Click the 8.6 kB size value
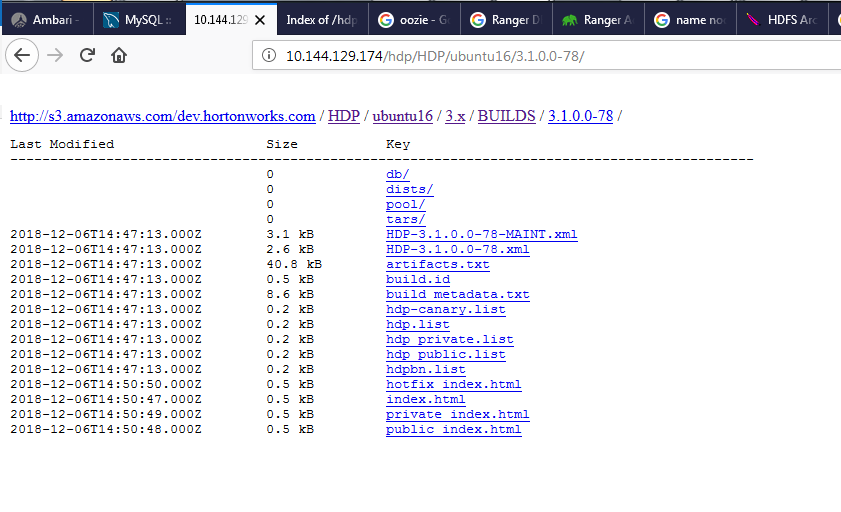This screenshot has height=512, width=841. 290,294
